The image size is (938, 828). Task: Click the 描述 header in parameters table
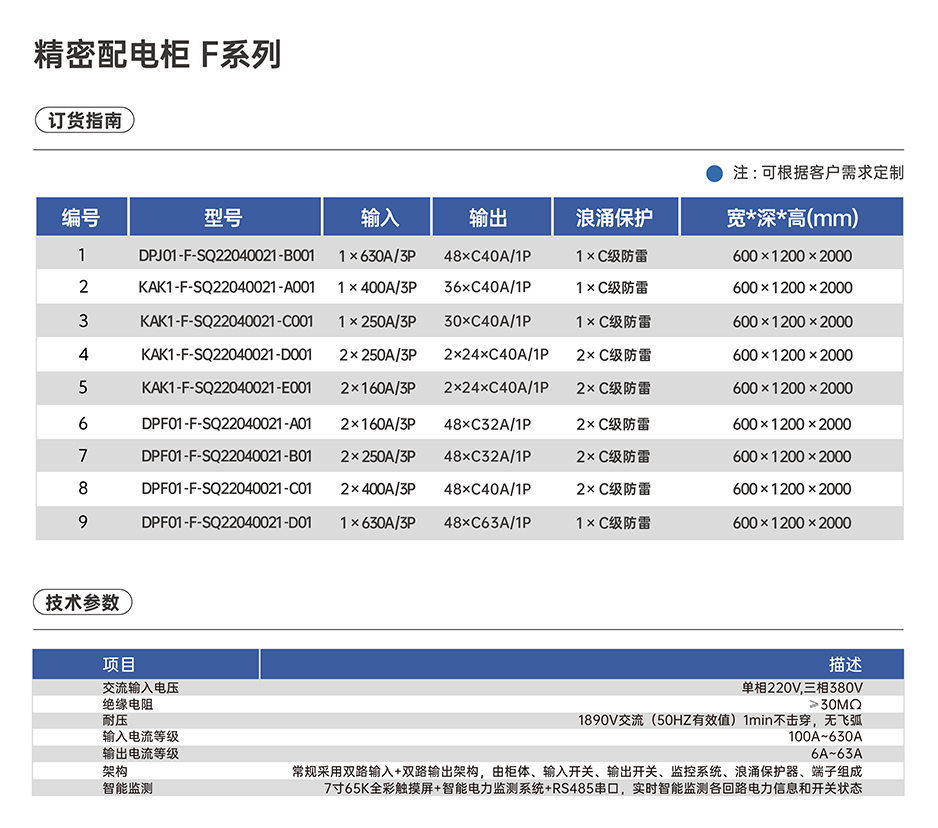point(845,664)
